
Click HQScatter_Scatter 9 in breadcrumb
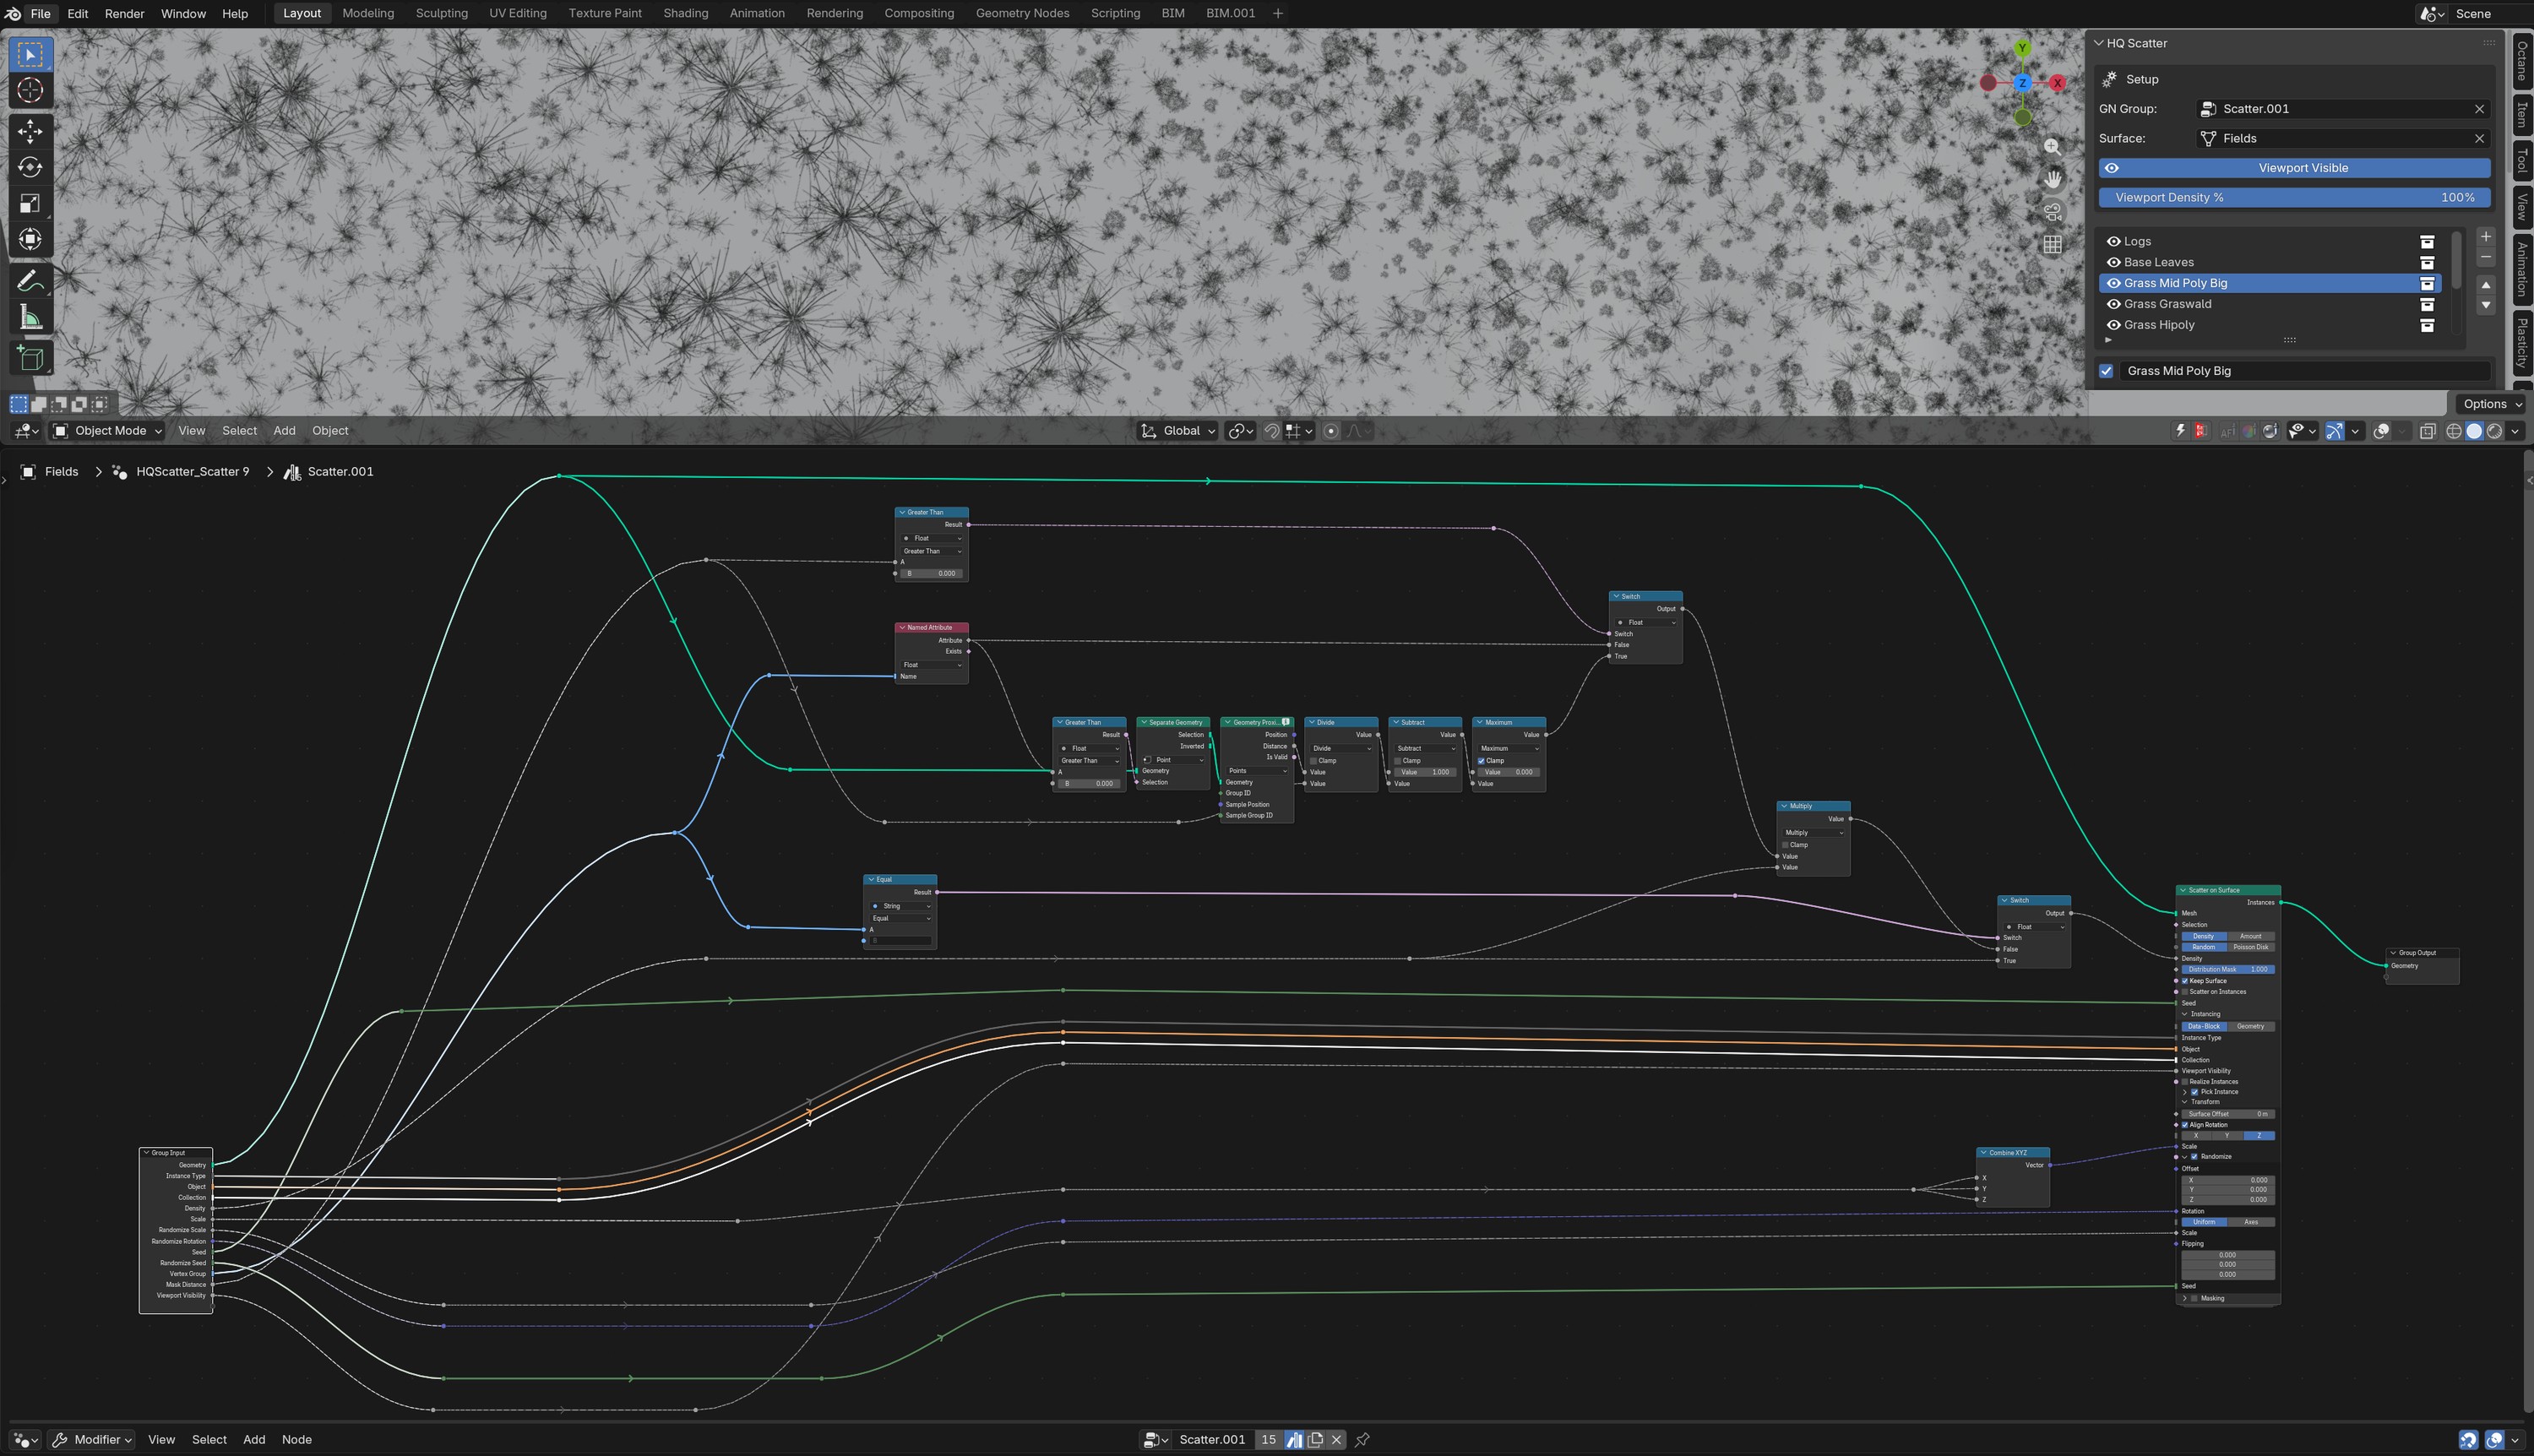[193, 472]
